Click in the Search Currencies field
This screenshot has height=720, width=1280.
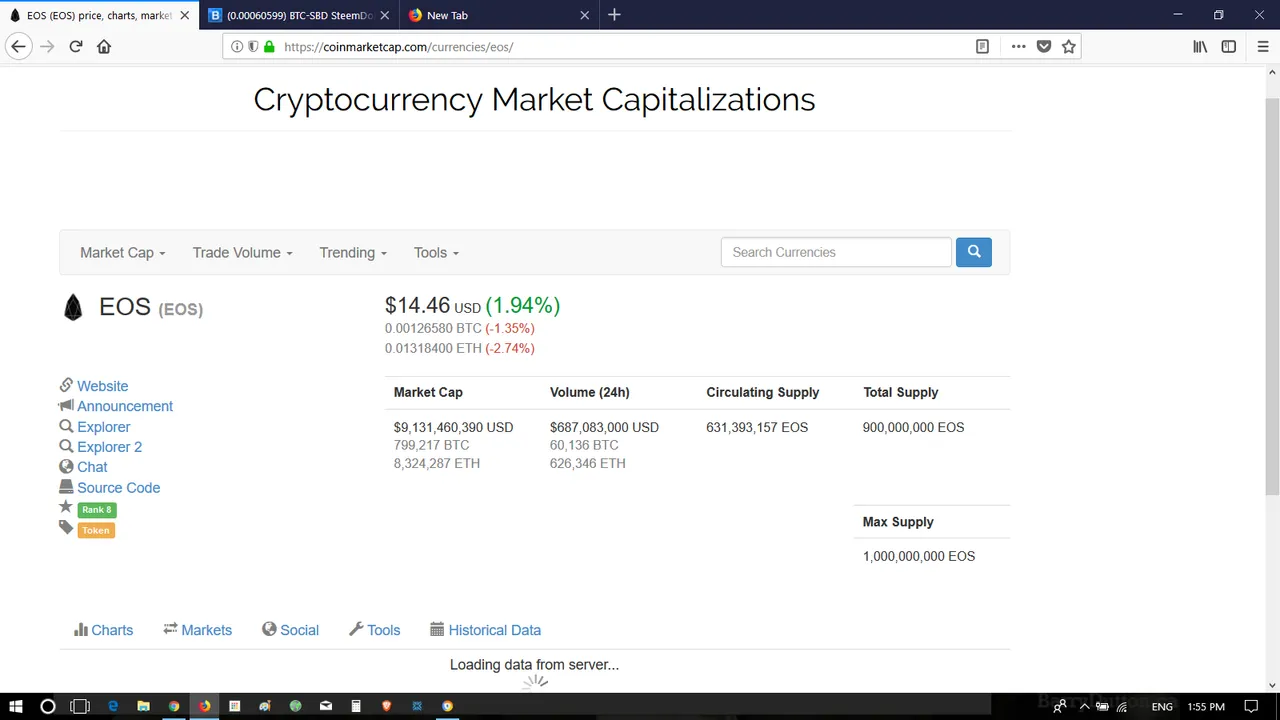click(836, 252)
